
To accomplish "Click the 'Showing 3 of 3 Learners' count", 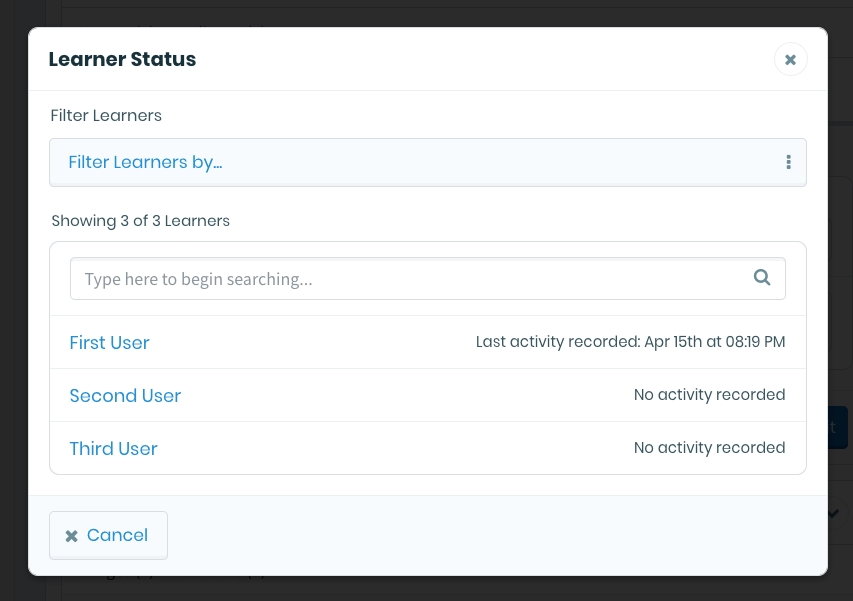I will click(140, 221).
